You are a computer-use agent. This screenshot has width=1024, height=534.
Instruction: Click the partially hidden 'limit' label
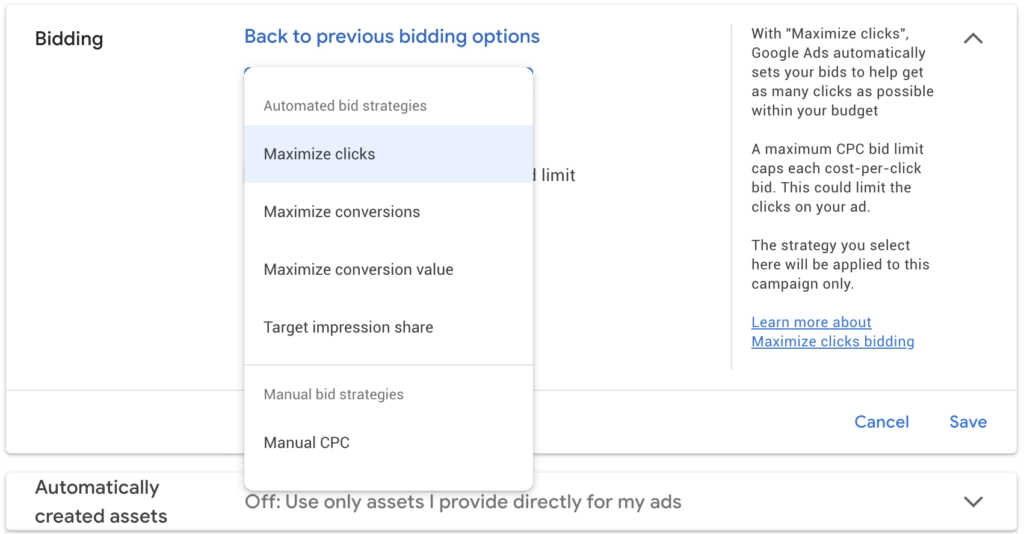(557, 176)
